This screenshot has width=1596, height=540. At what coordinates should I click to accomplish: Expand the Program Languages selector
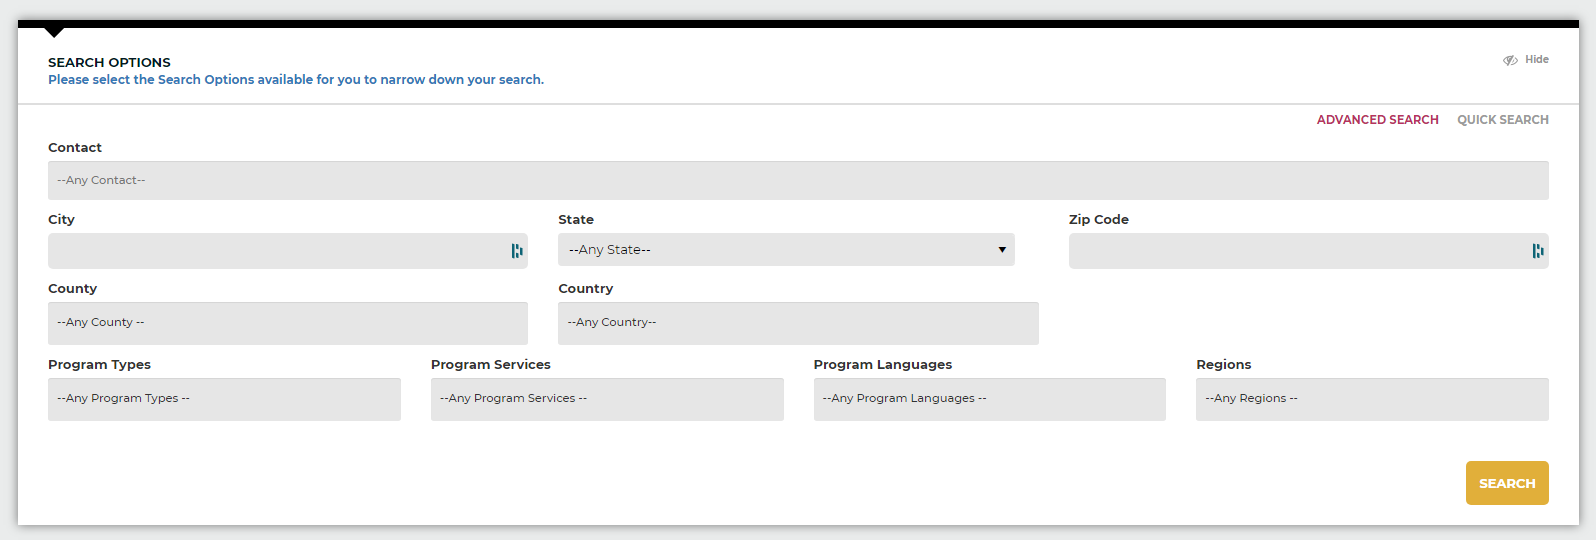pyautogui.click(x=989, y=399)
